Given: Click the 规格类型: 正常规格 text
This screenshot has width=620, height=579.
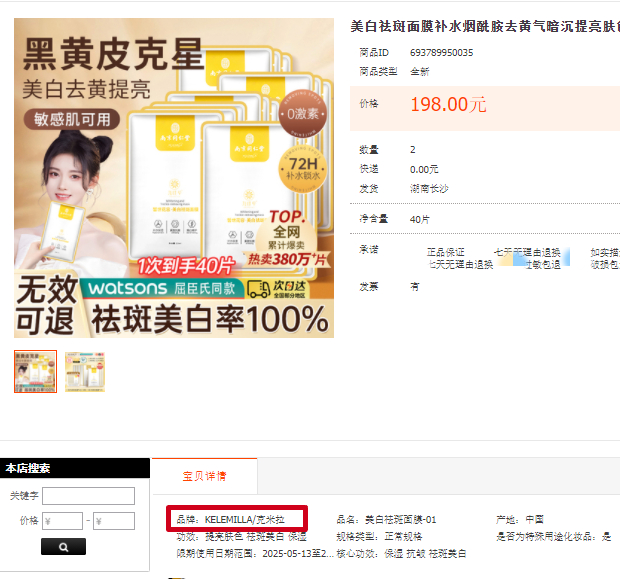Looking at the screenshot, I should [379, 537].
